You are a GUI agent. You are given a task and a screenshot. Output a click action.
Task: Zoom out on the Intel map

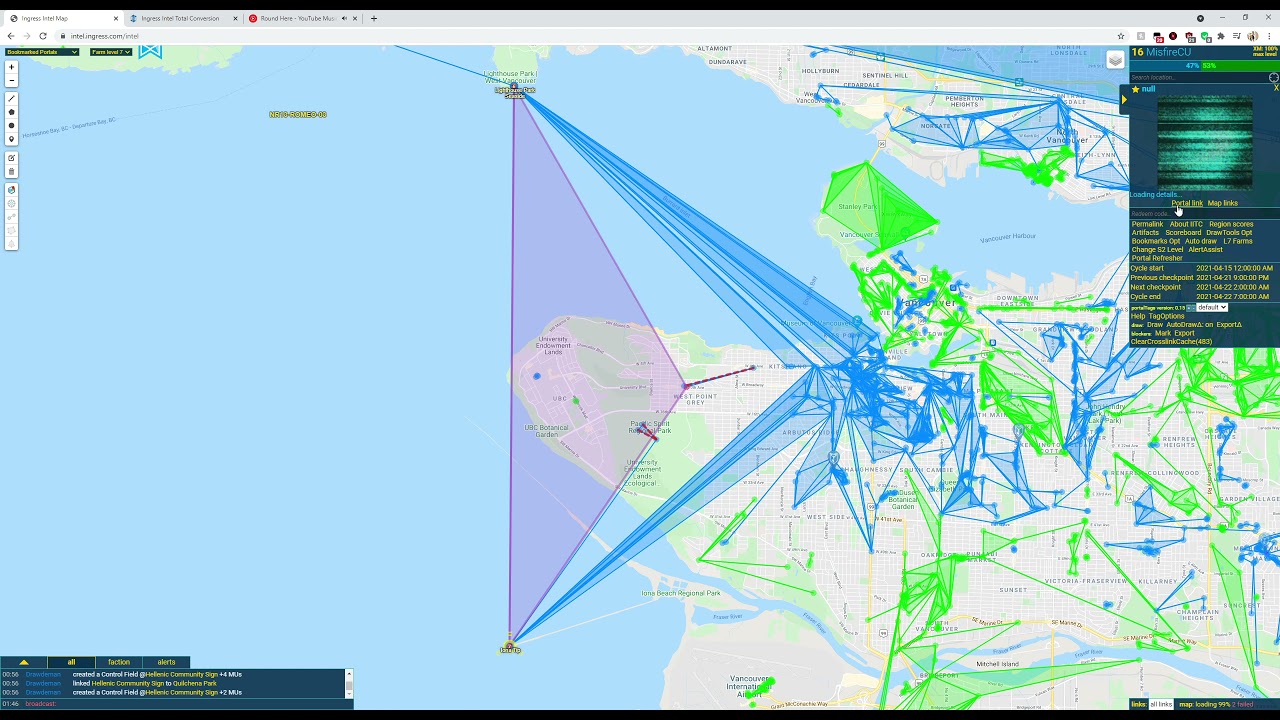(12, 80)
